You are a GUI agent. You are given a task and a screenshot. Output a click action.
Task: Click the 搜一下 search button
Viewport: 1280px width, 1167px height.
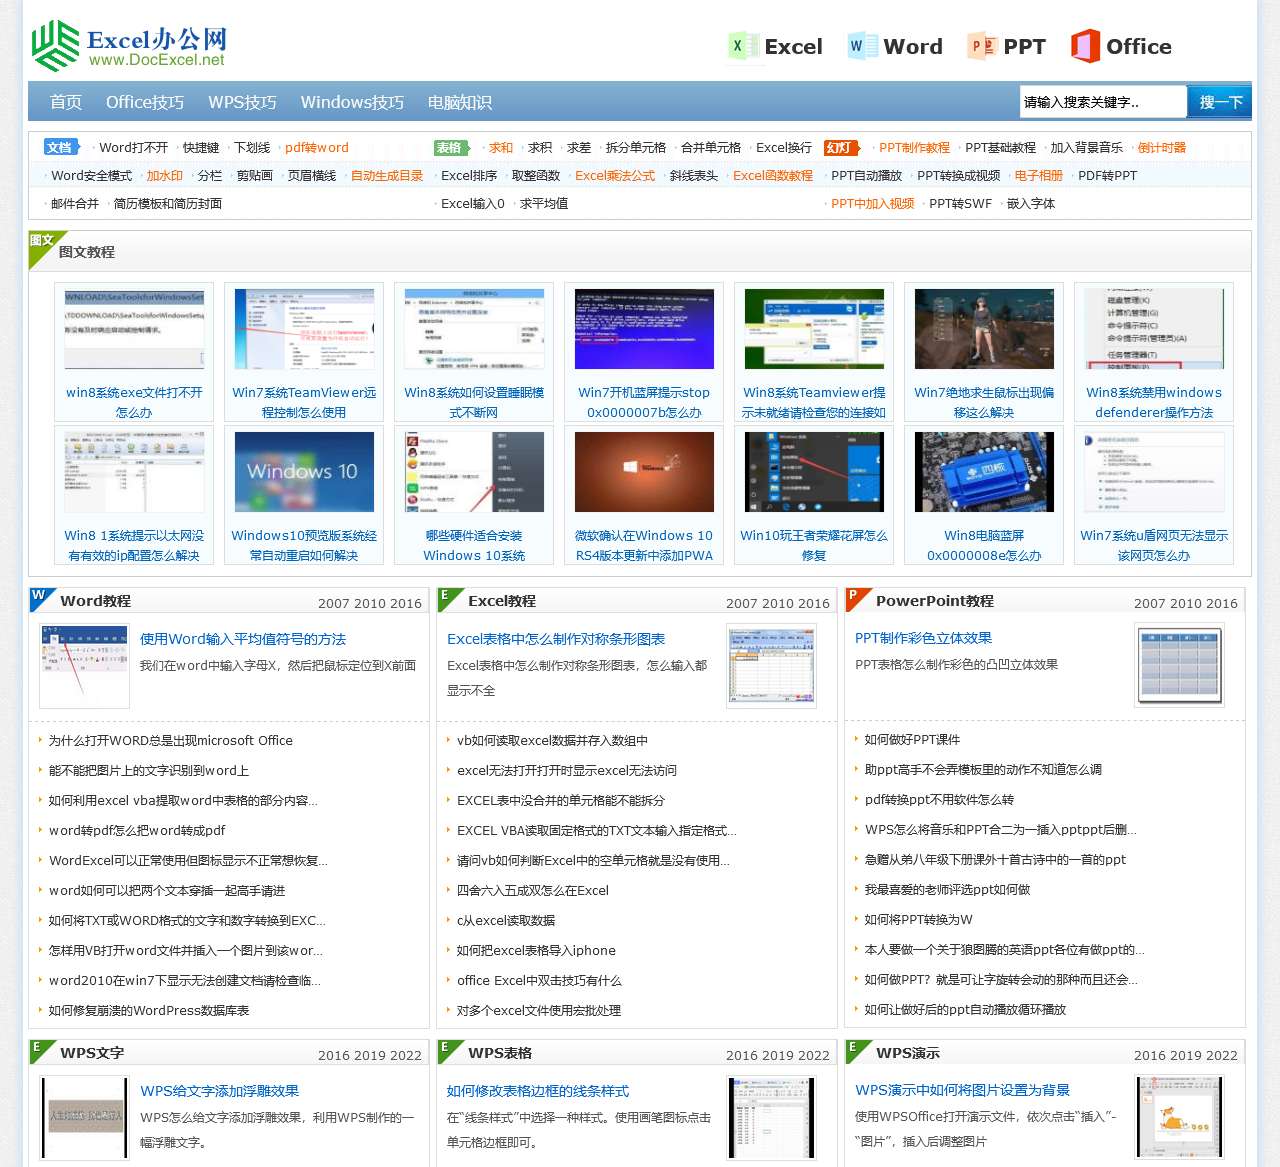(1220, 102)
